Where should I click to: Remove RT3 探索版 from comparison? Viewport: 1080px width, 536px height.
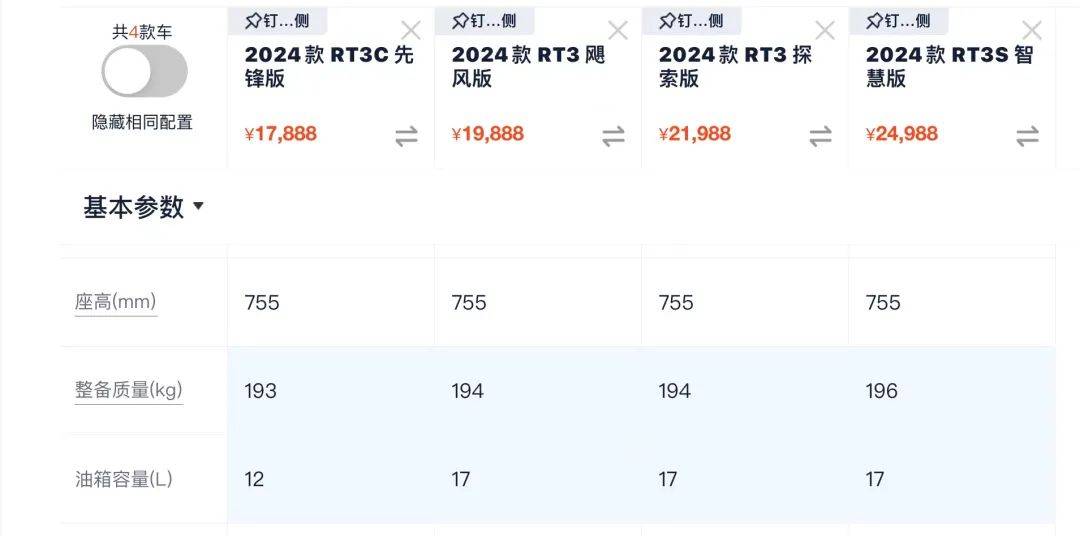pyautogui.click(x=825, y=30)
